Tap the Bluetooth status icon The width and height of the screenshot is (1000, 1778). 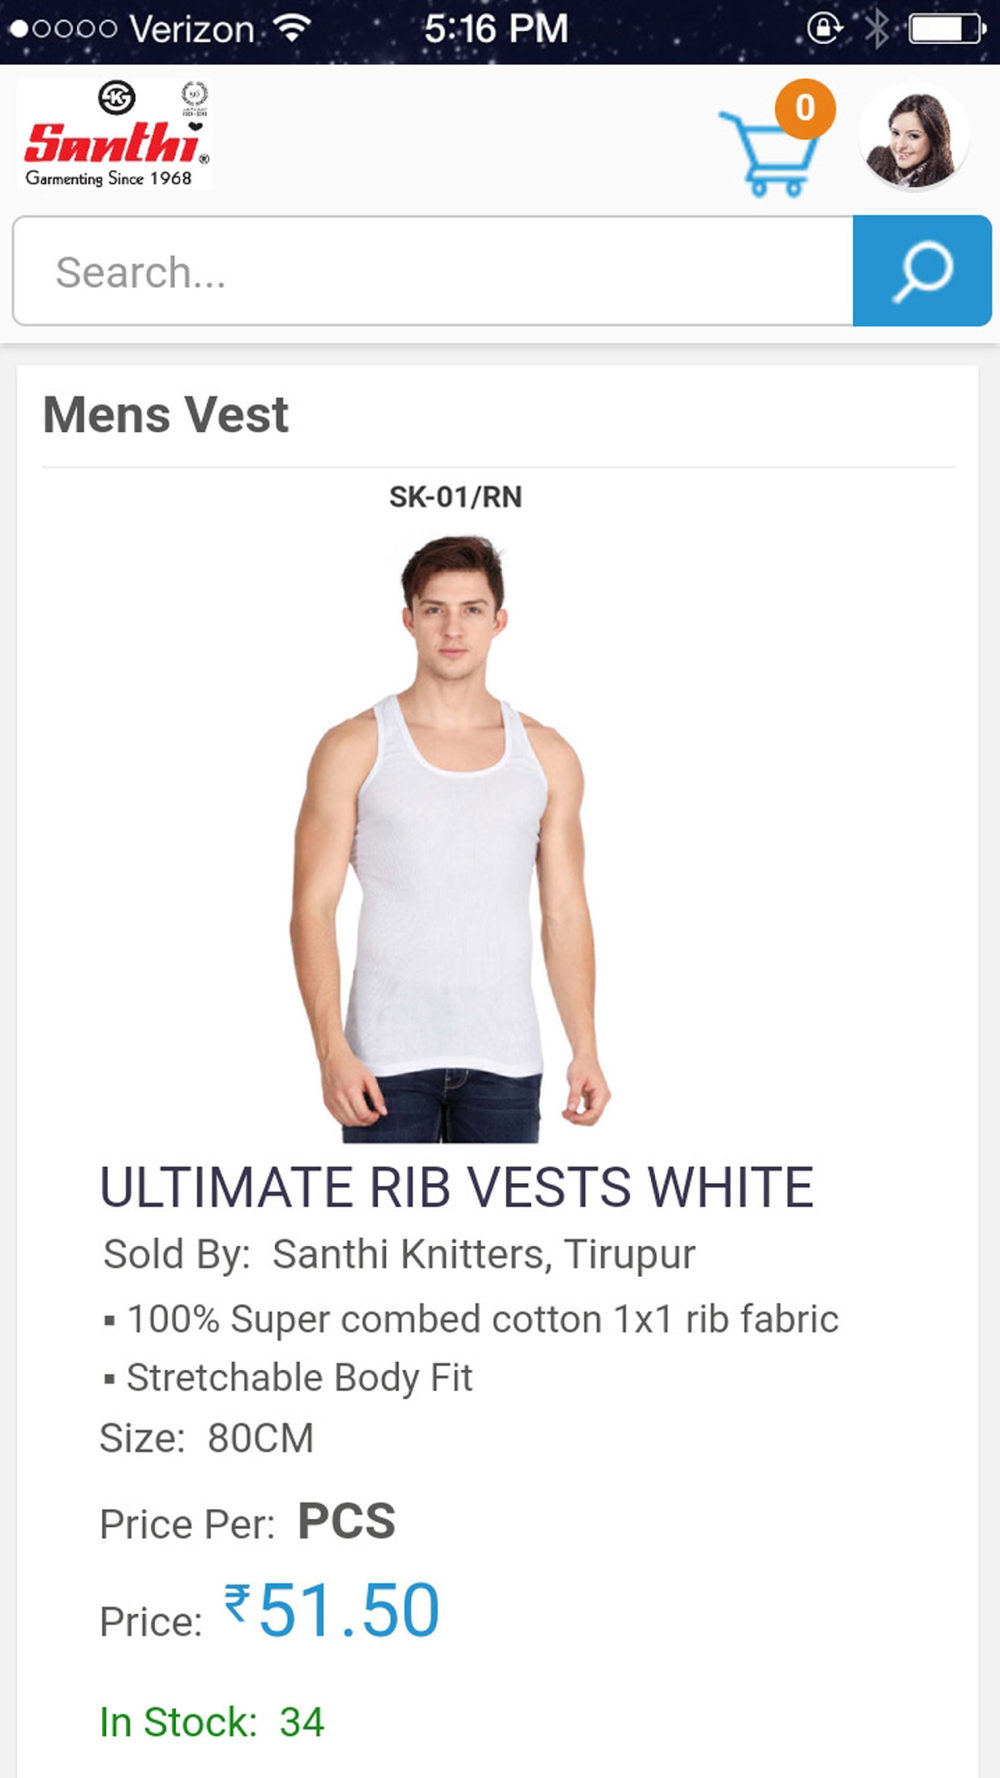click(x=876, y=28)
